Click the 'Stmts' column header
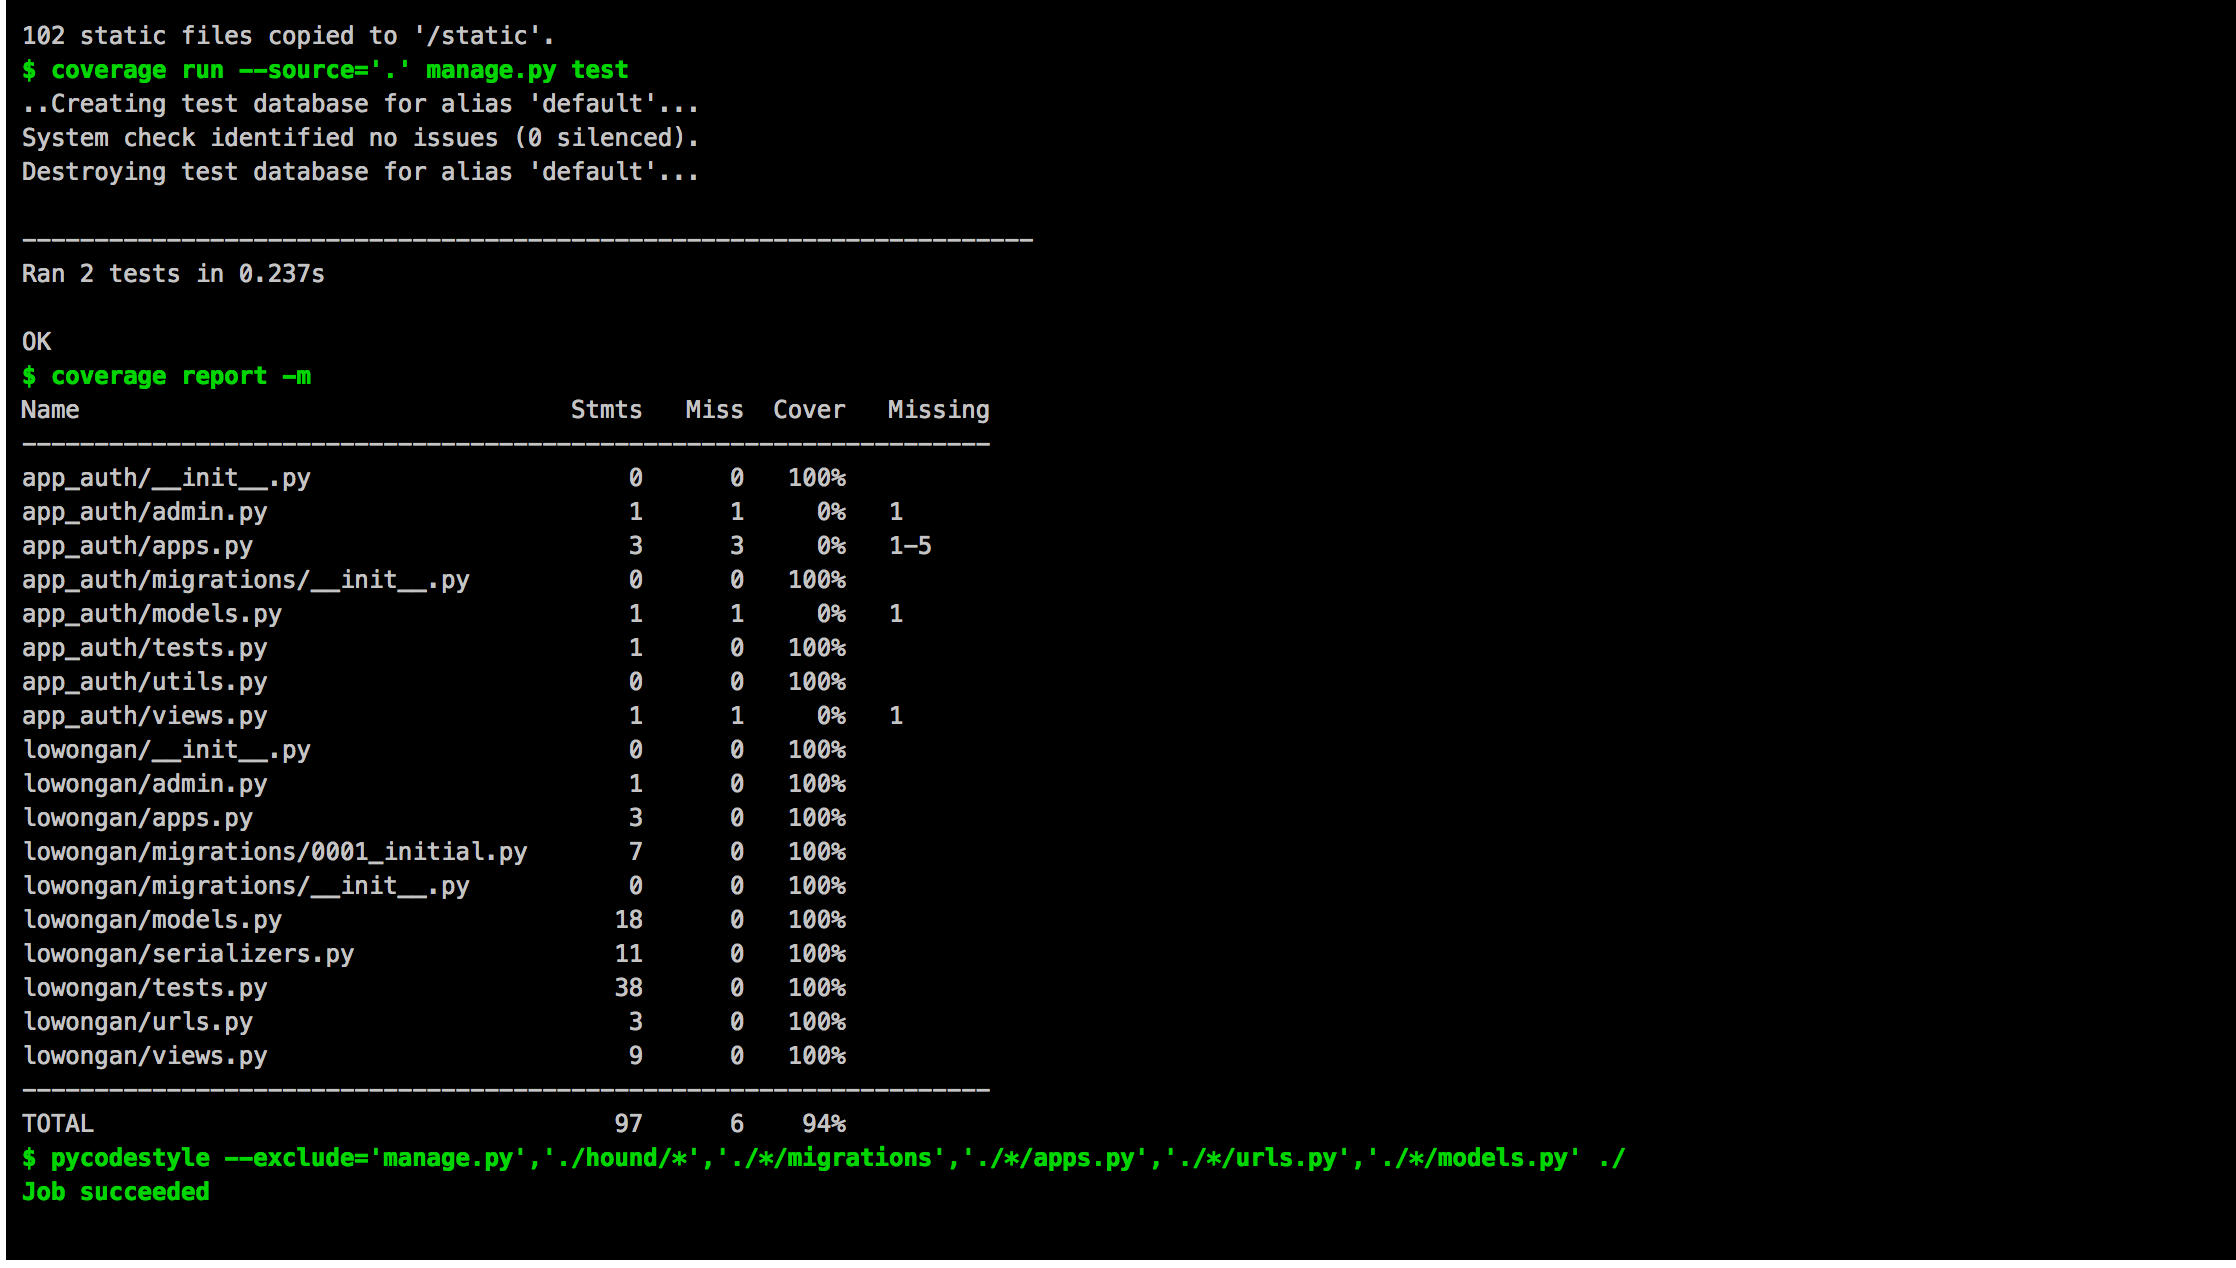 606,410
